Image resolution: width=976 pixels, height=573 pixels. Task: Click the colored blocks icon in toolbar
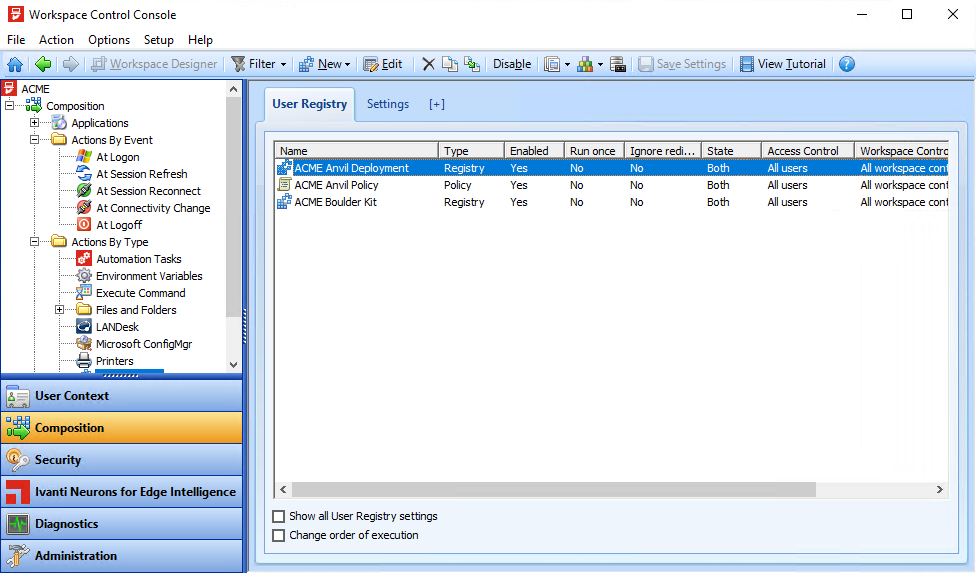pos(584,64)
